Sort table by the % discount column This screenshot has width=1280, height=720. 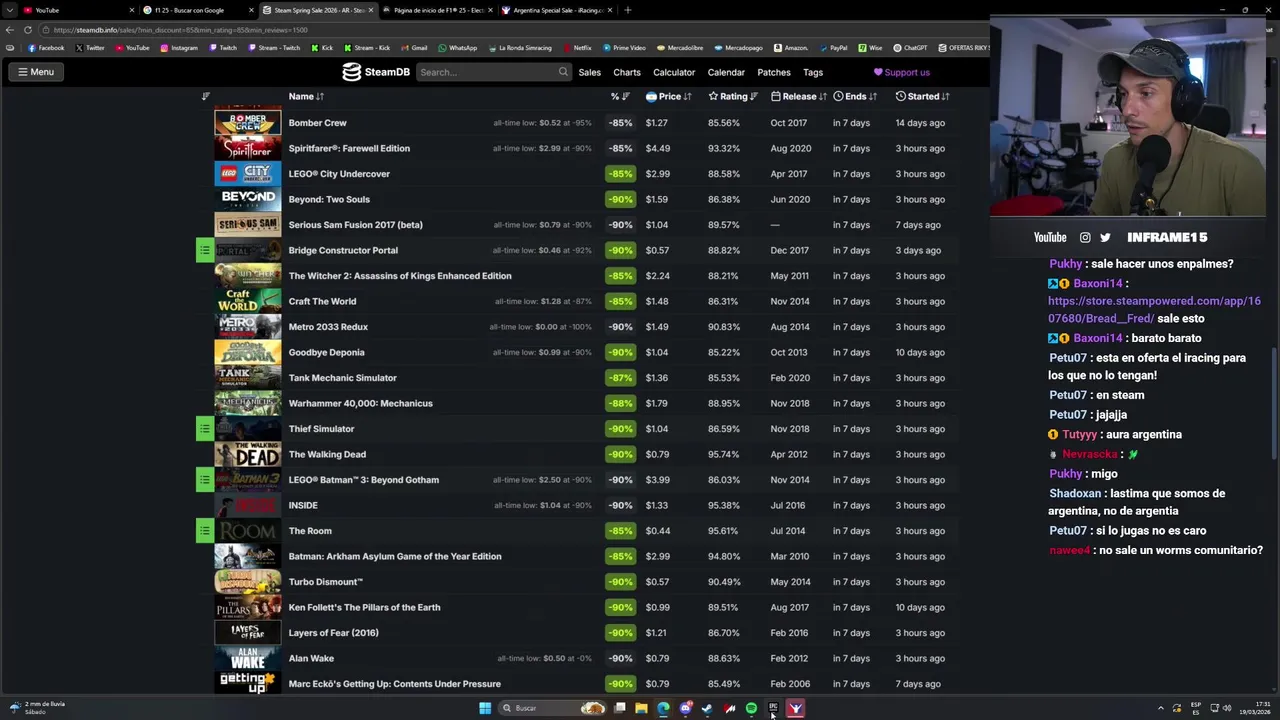[620, 96]
